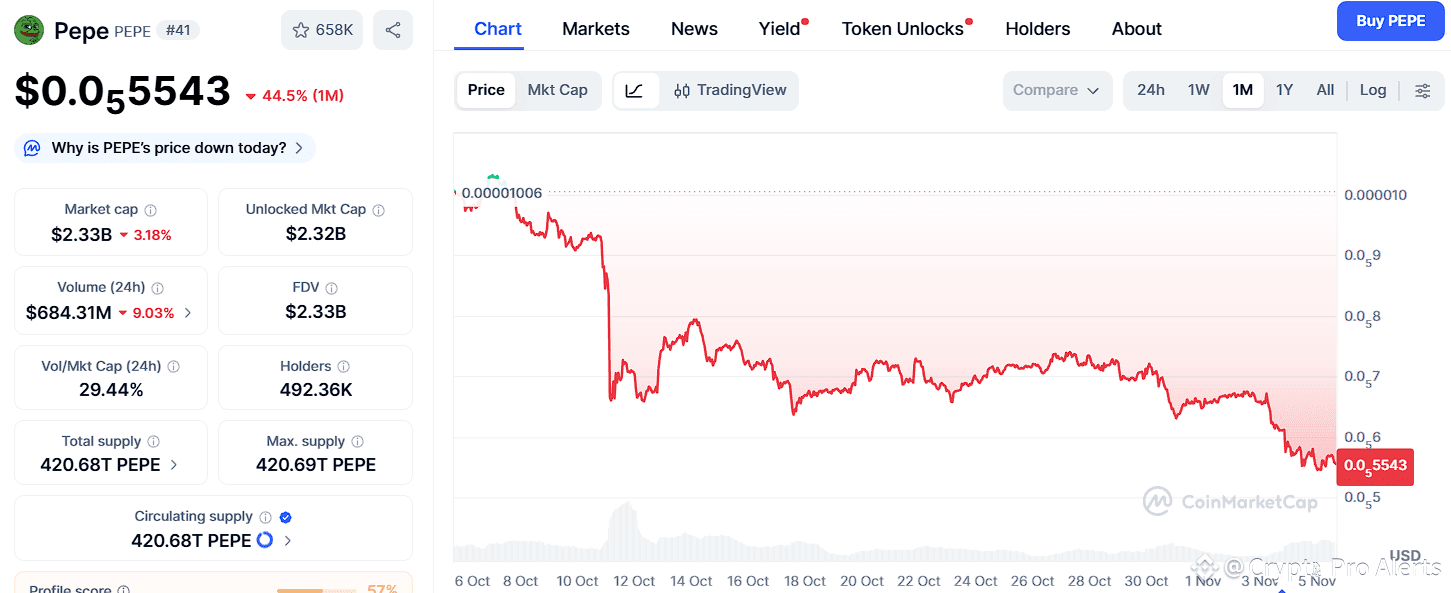Switch to the Token Unlocks tab
The image size is (1451, 593).
click(902, 29)
